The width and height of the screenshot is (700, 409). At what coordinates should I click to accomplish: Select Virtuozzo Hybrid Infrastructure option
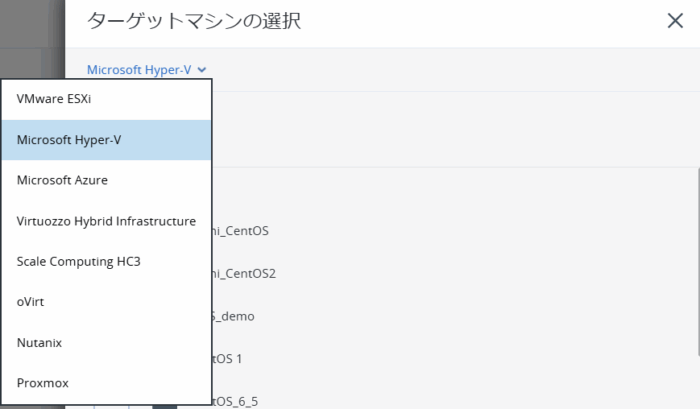pos(106,221)
